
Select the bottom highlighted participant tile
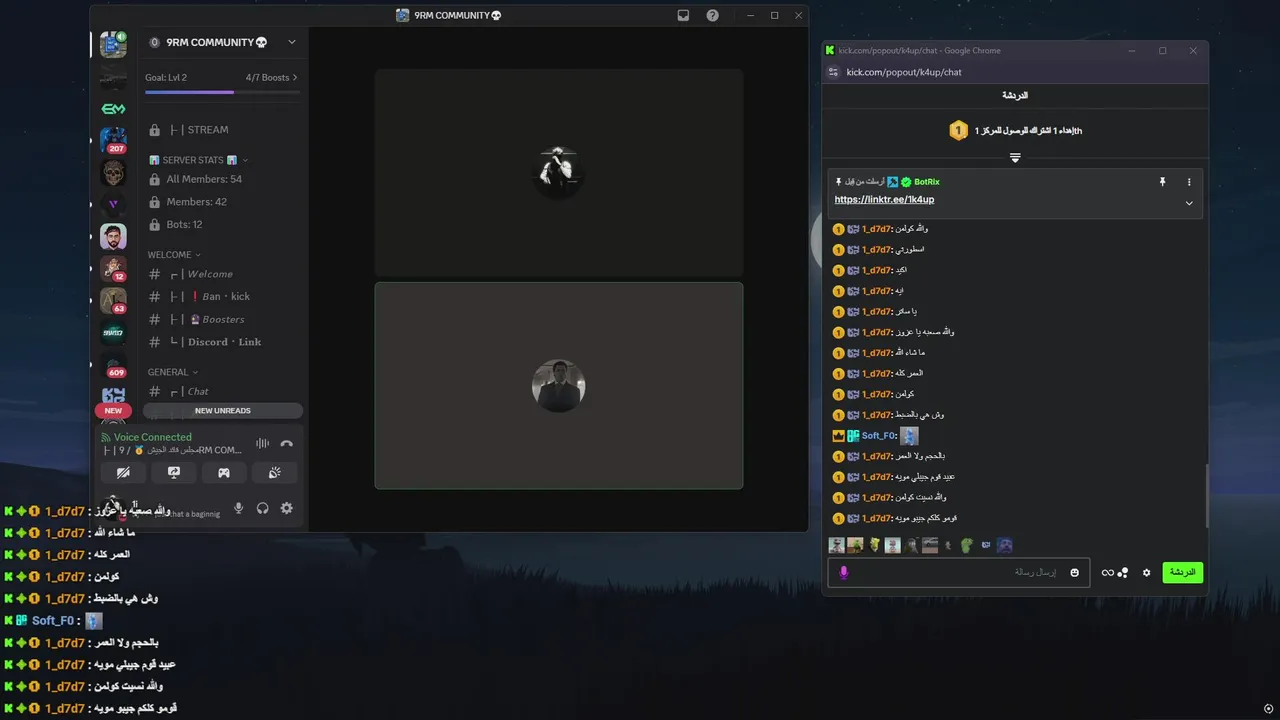pyautogui.click(x=559, y=386)
